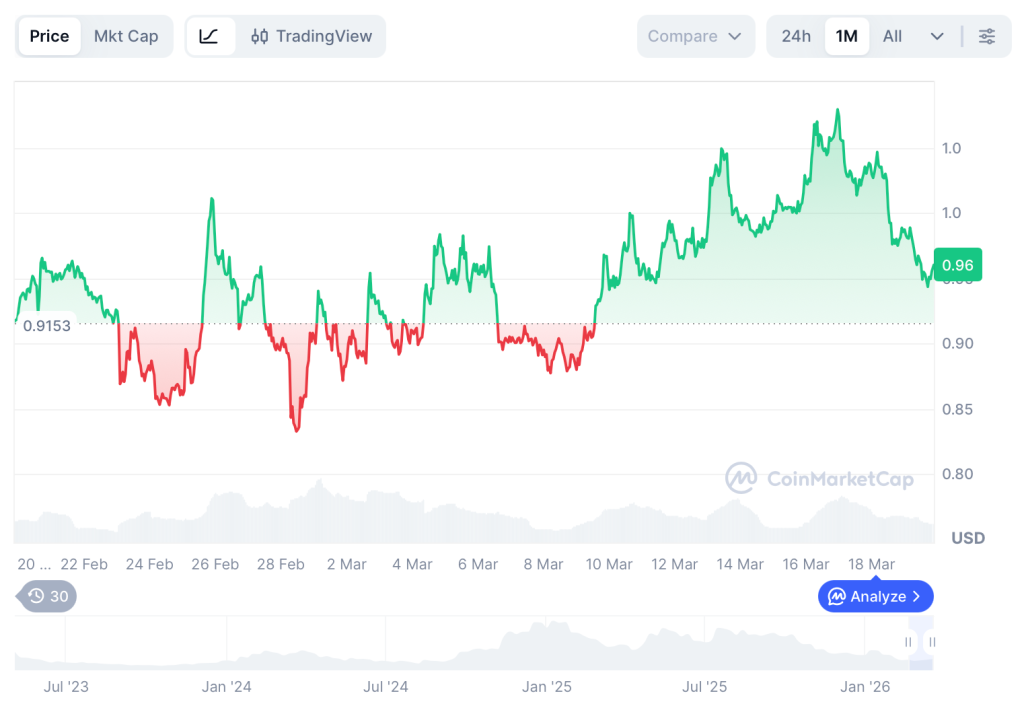
Task: Switch to the Mkt Cap tab
Action: pos(126,36)
